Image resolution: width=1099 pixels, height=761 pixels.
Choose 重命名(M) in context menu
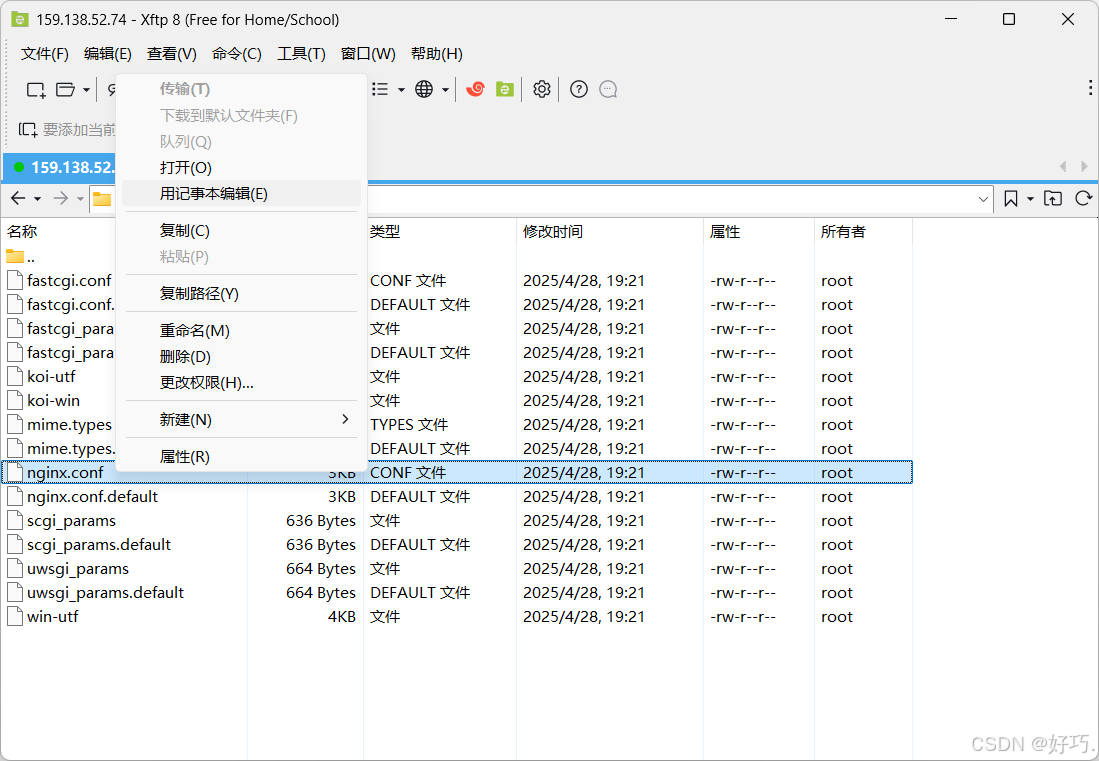[241, 331]
